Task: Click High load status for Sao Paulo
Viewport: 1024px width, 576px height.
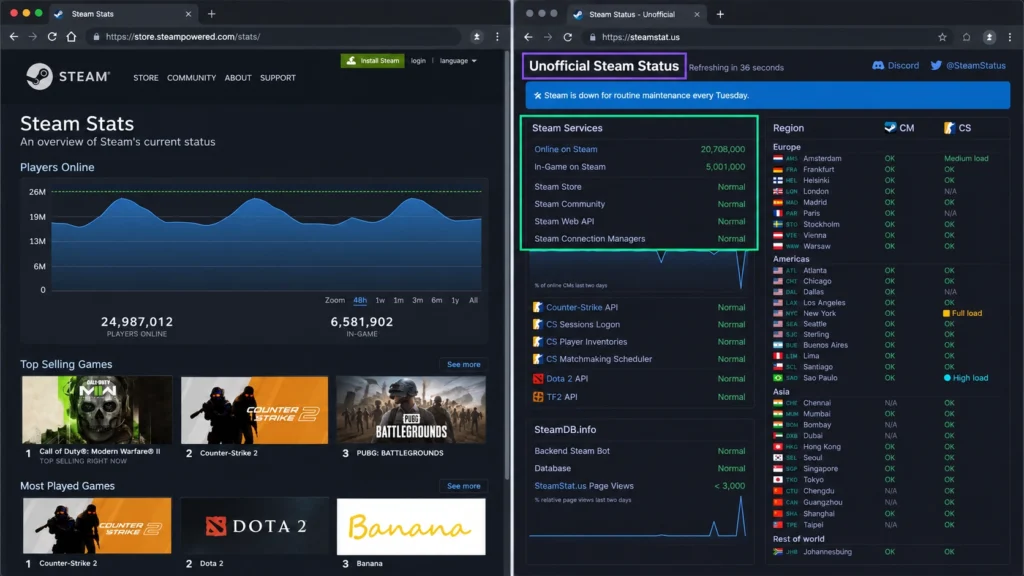Action: tap(965, 378)
